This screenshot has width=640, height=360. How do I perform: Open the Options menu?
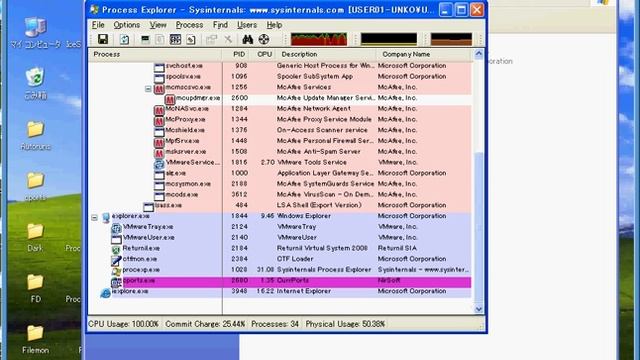tap(127, 25)
